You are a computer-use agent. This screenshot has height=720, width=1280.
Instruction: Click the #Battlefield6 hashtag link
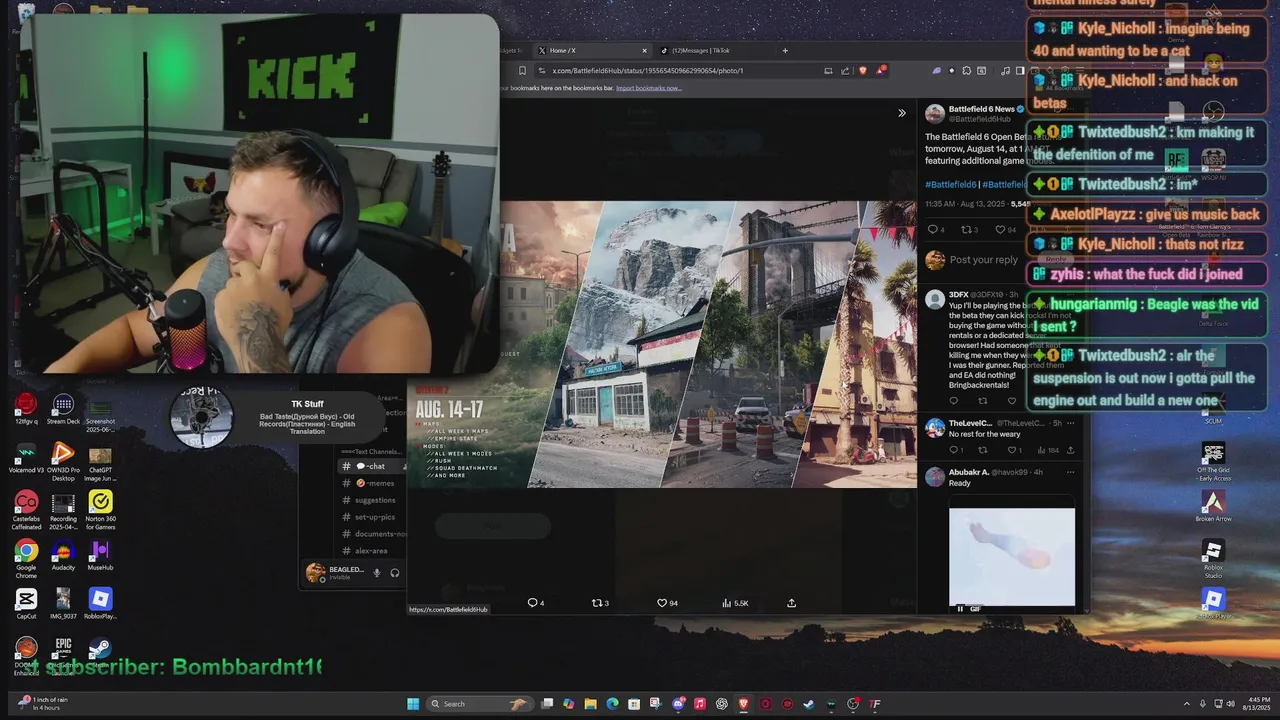pyautogui.click(x=950, y=184)
